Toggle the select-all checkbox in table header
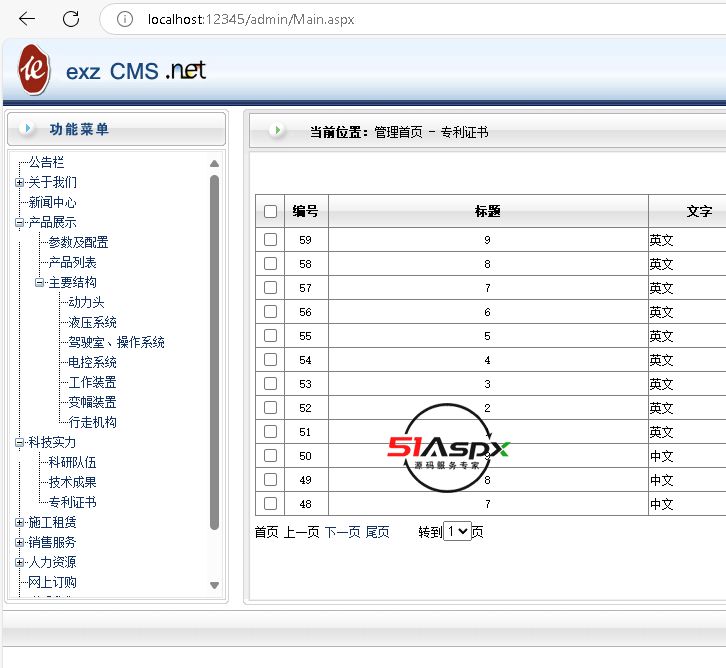Screen dimensions: 726x668 click(270, 211)
